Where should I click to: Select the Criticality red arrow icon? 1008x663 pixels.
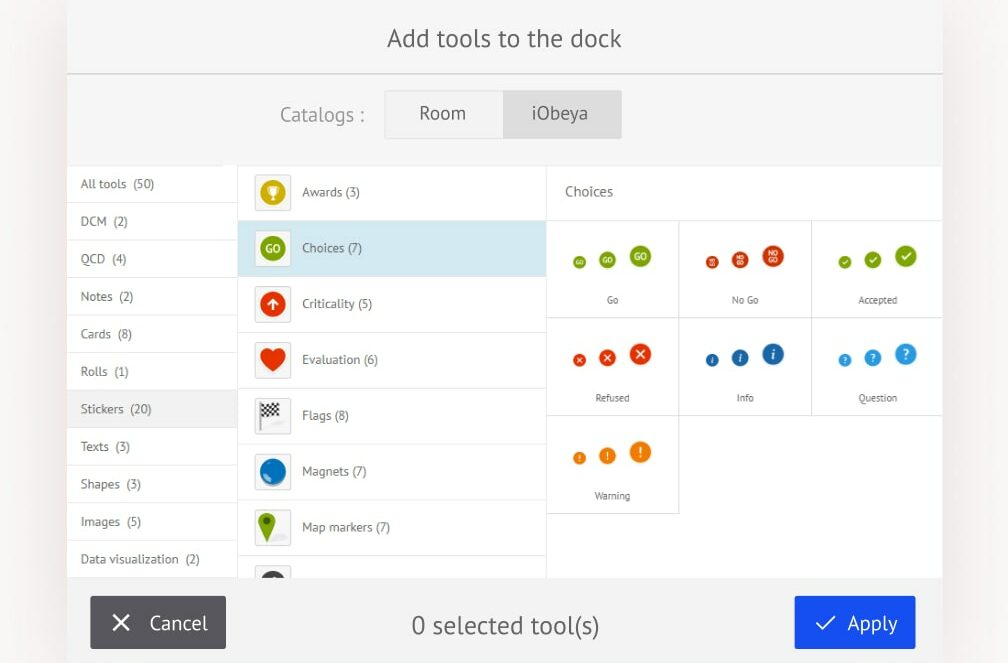[273, 304]
